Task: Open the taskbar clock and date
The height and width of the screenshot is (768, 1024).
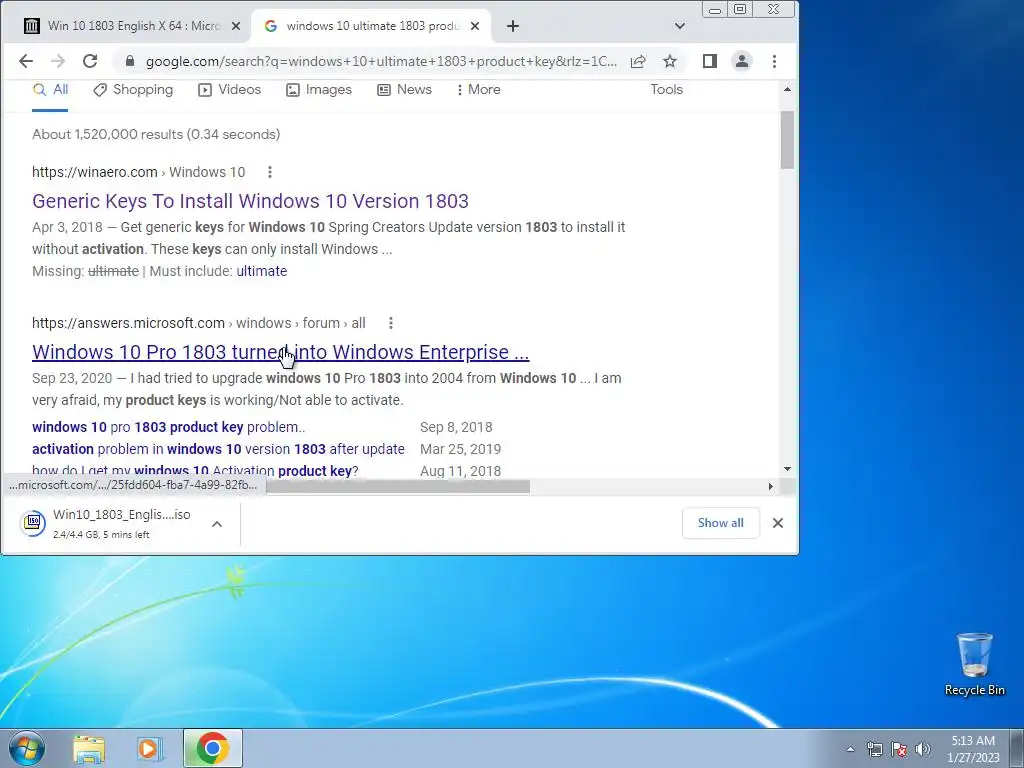Action: click(973, 749)
